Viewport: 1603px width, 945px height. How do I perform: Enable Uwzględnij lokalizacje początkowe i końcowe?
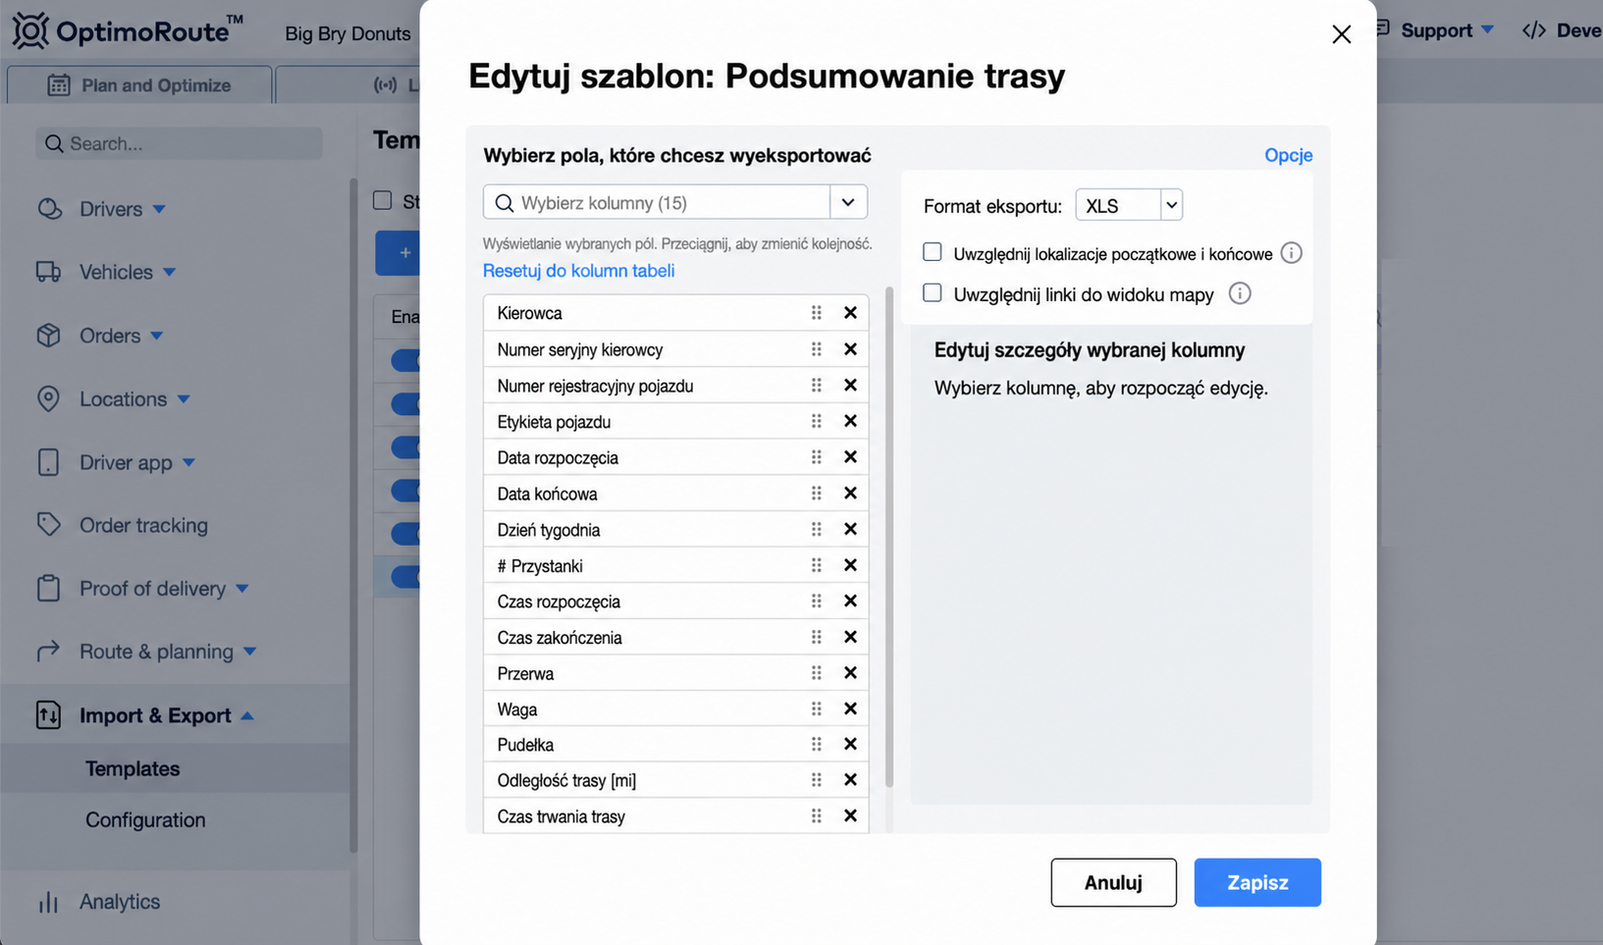pyautogui.click(x=932, y=252)
